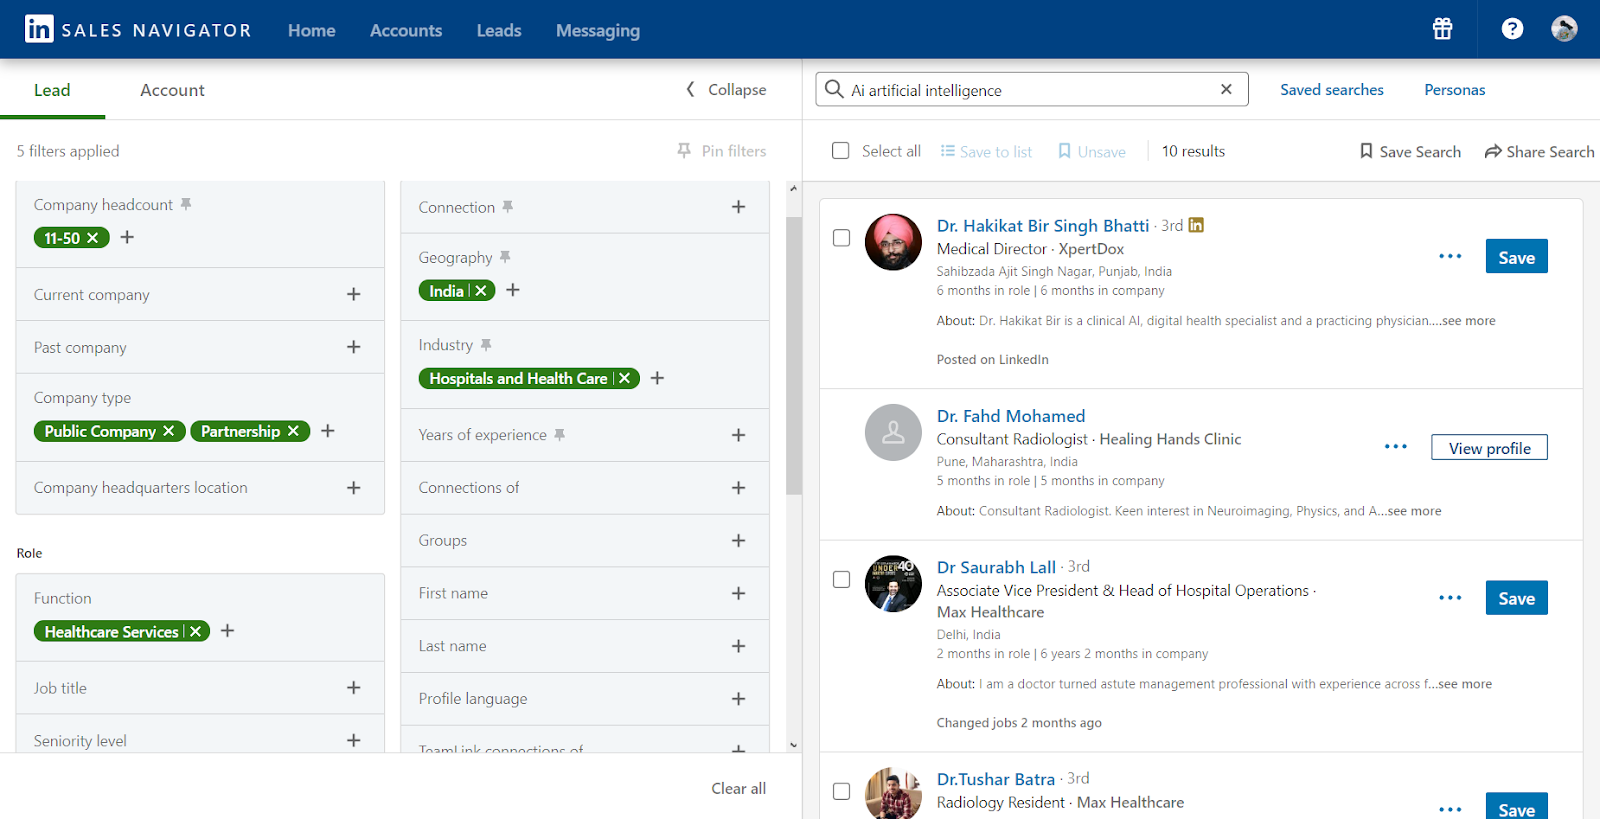Viewport: 1600px width, 819px height.
Task: Add another Company type with plus icon
Action: click(328, 431)
